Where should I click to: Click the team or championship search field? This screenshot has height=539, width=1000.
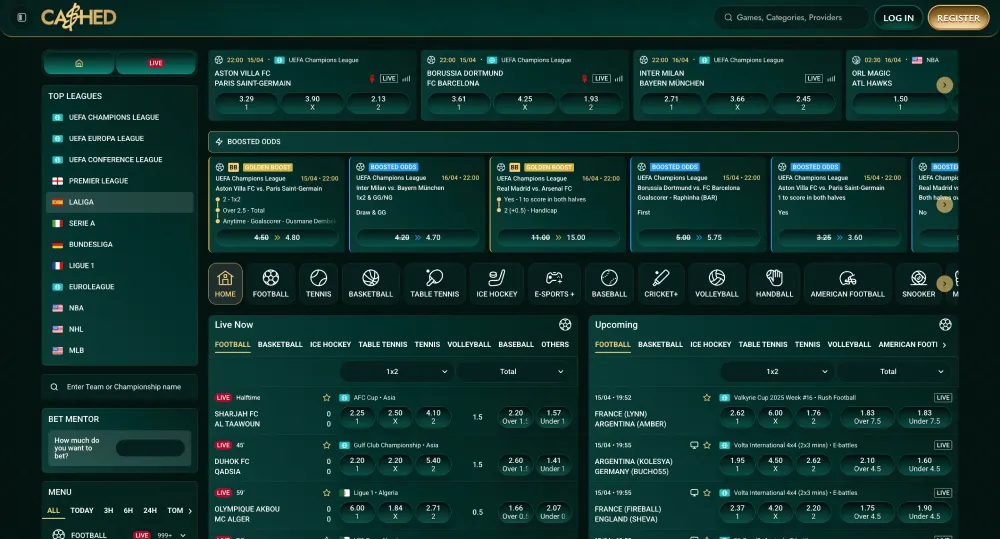coord(122,386)
